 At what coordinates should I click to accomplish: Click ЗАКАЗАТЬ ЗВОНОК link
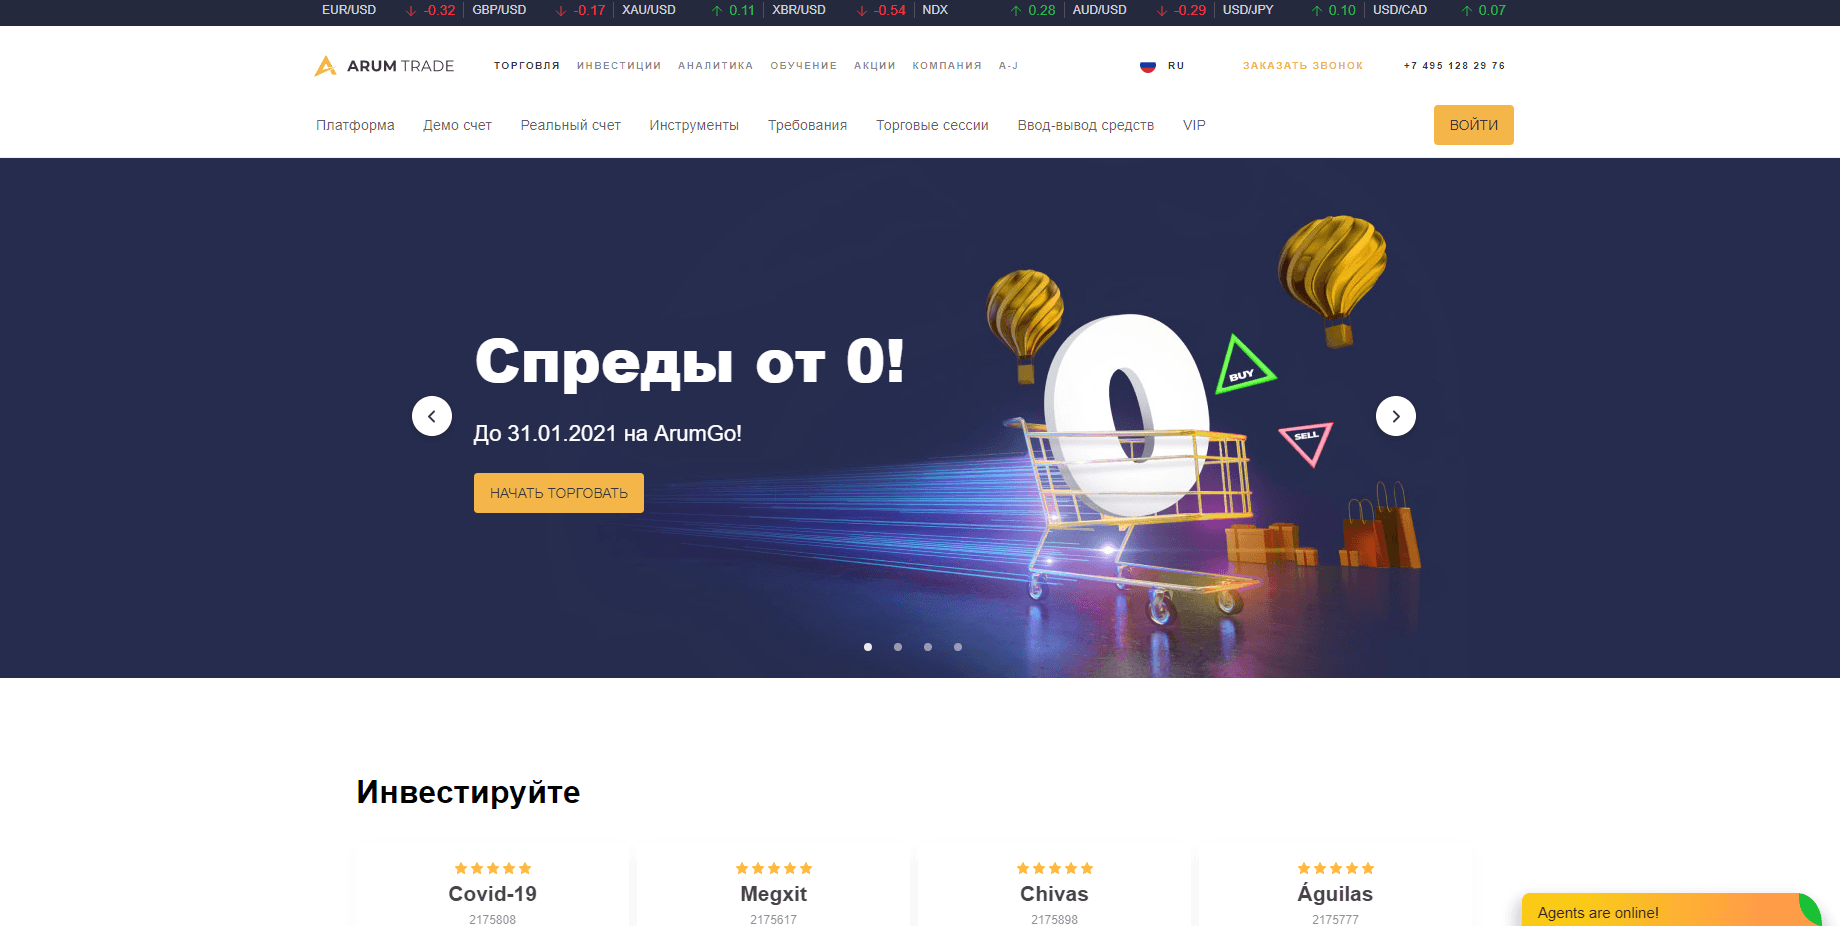[1303, 66]
